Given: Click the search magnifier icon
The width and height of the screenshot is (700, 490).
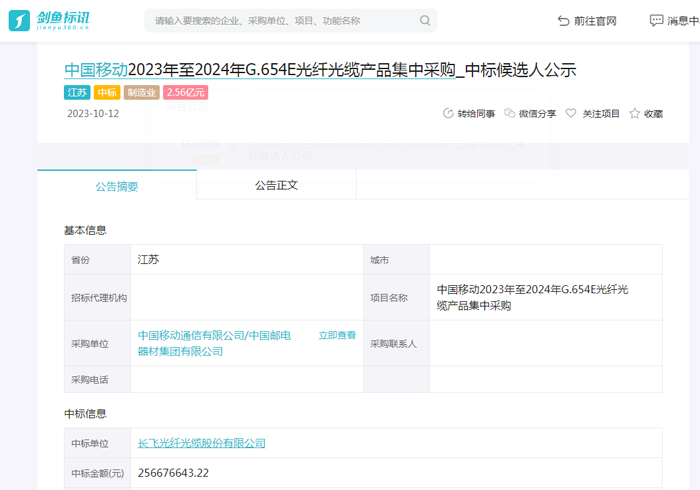Looking at the screenshot, I should point(425,21).
